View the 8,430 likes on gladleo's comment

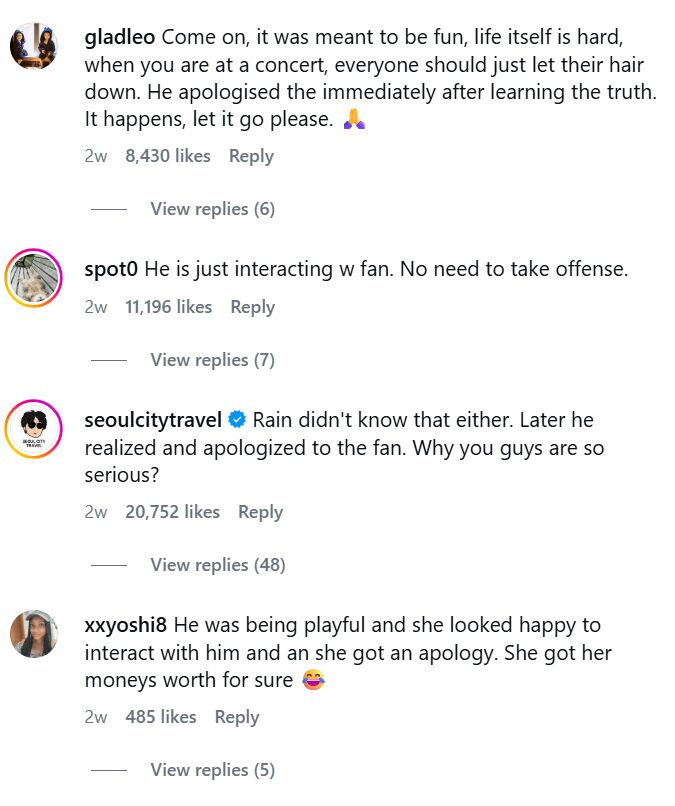coord(168,156)
